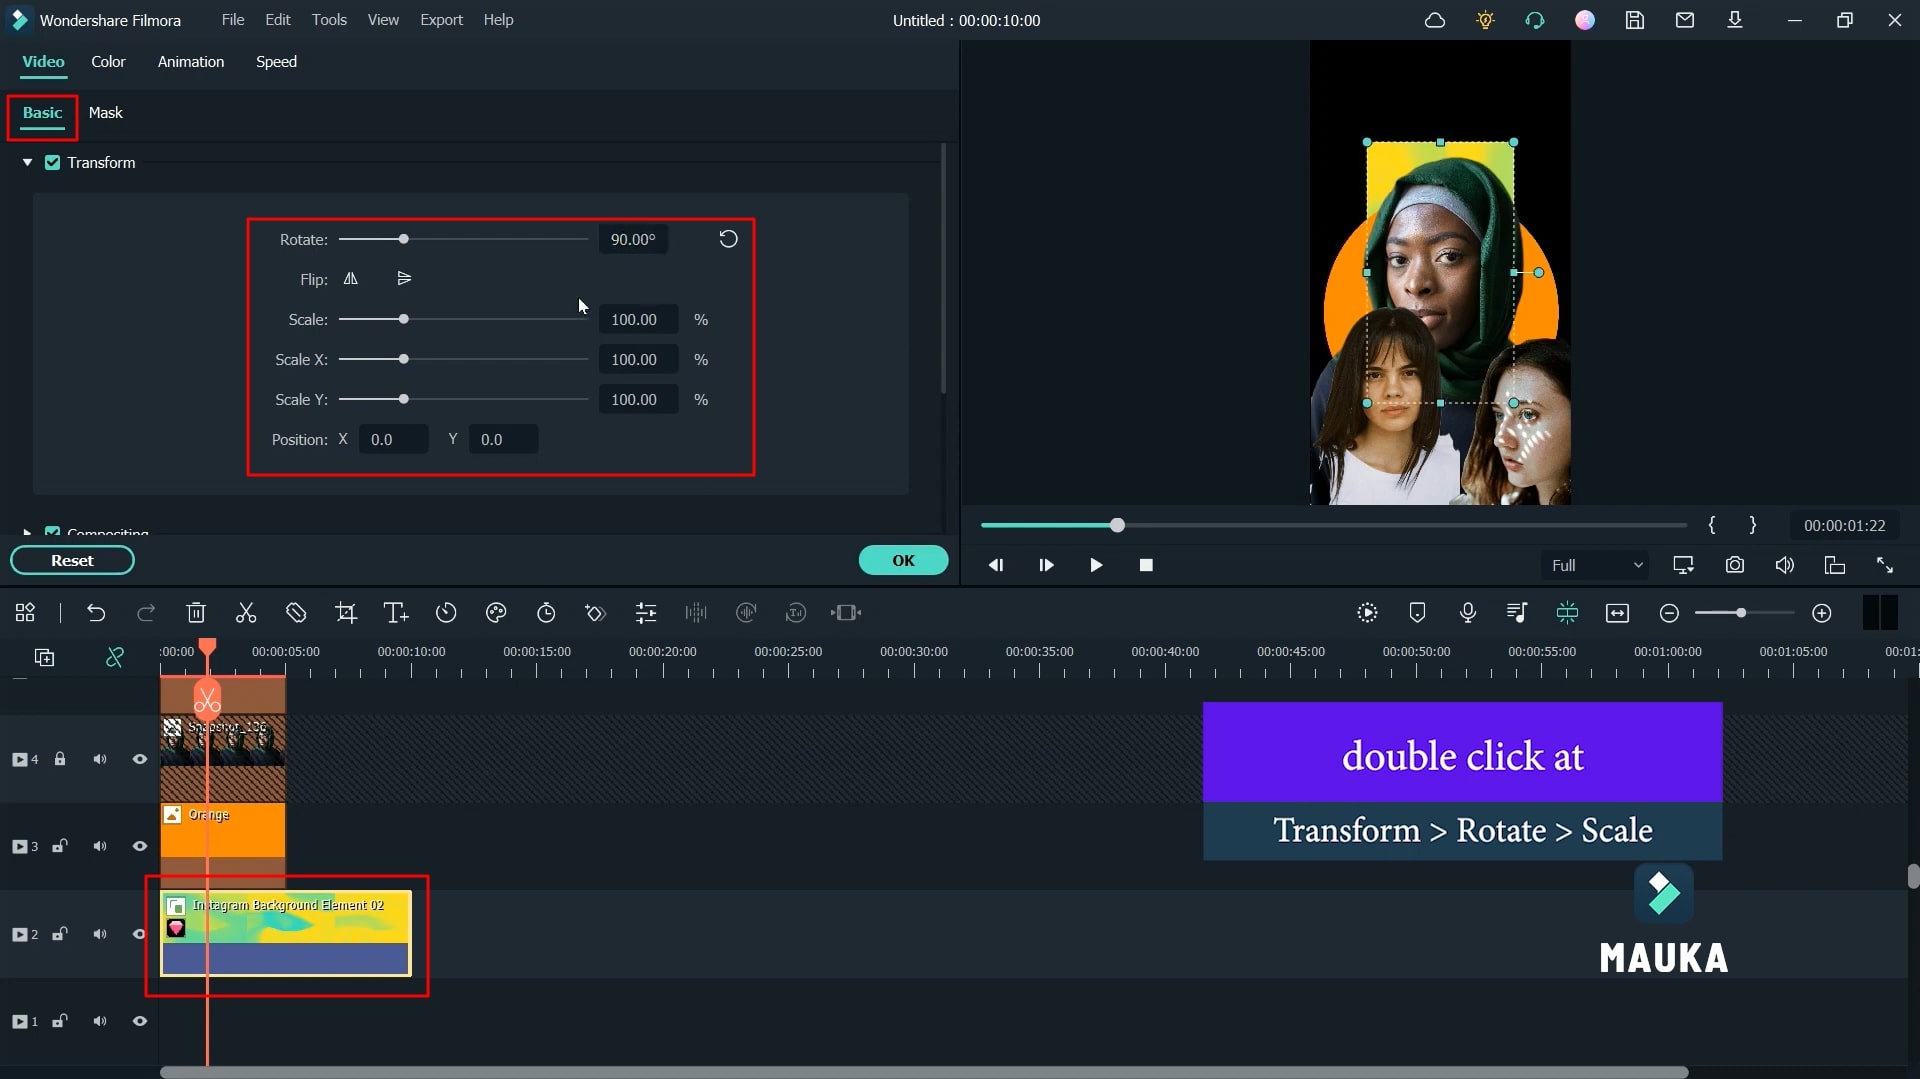
Task: Record voiceover with the microphone icon
Action: point(1467,613)
